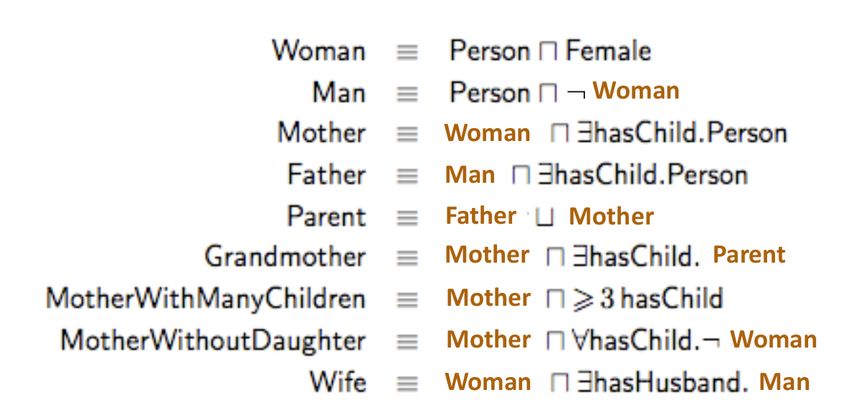Select the word Female in Woman definition

click(608, 51)
